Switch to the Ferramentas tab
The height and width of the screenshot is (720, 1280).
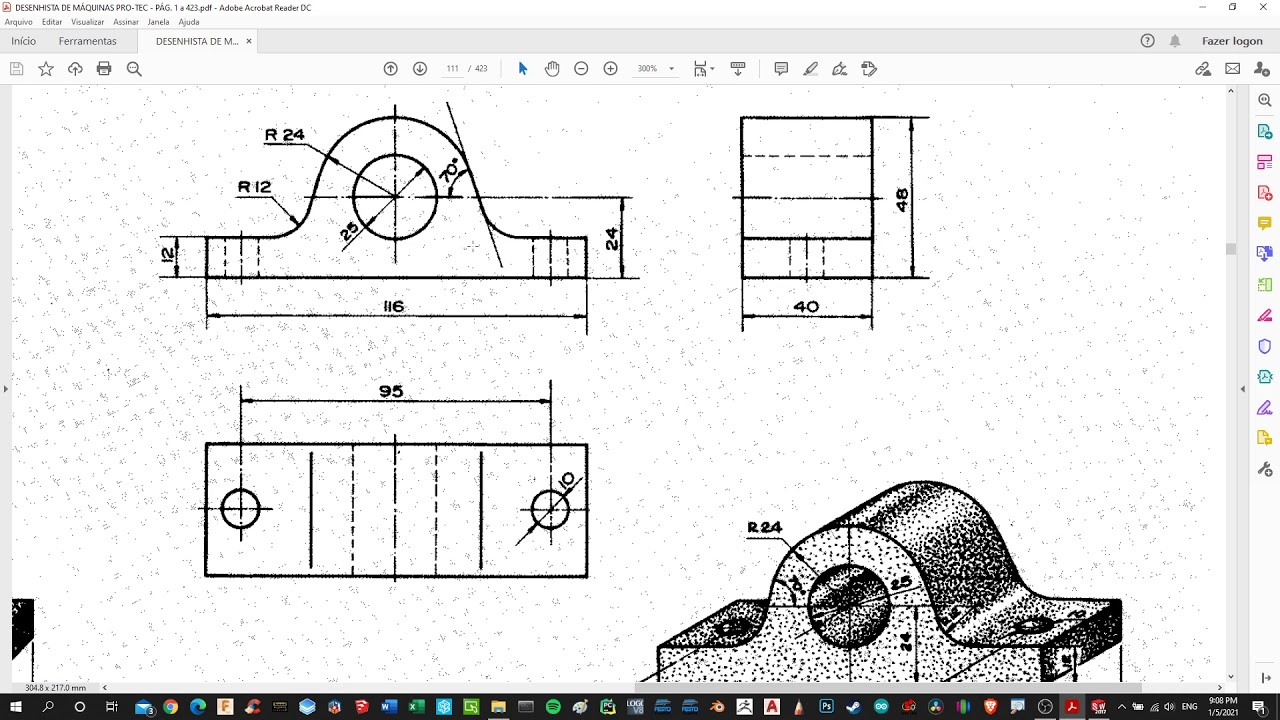[88, 41]
